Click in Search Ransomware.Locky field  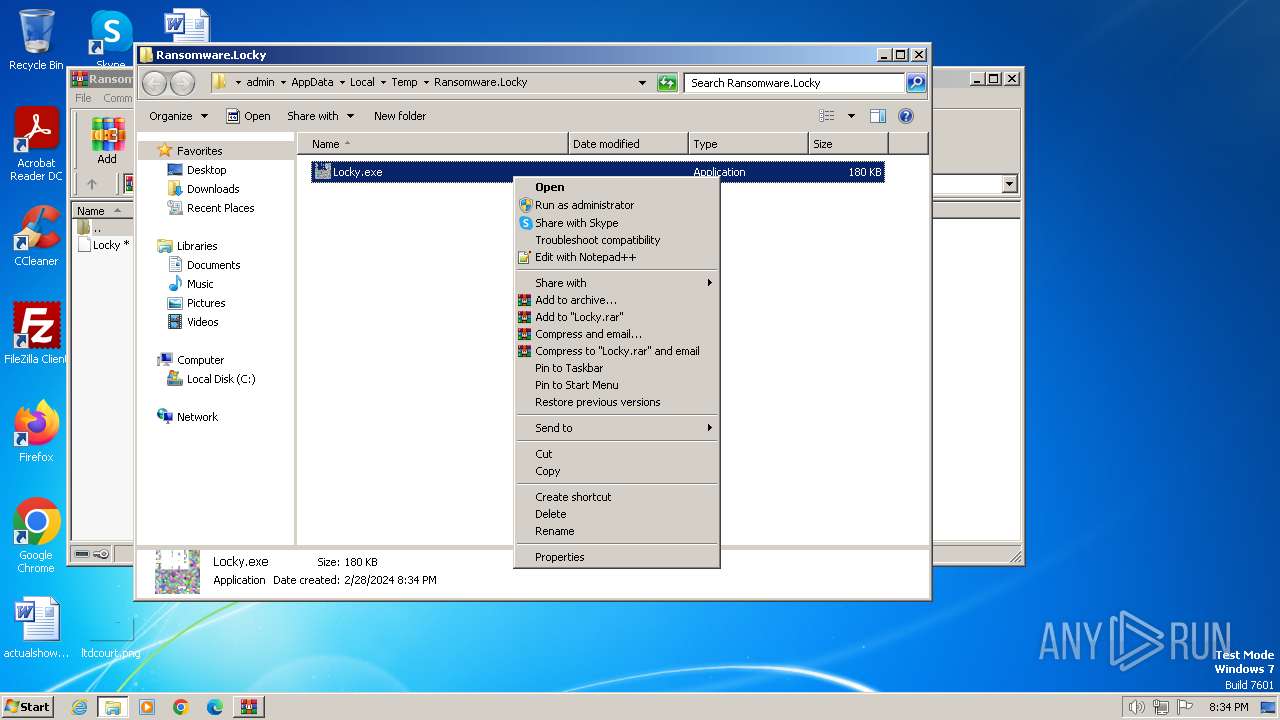coord(795,83)
